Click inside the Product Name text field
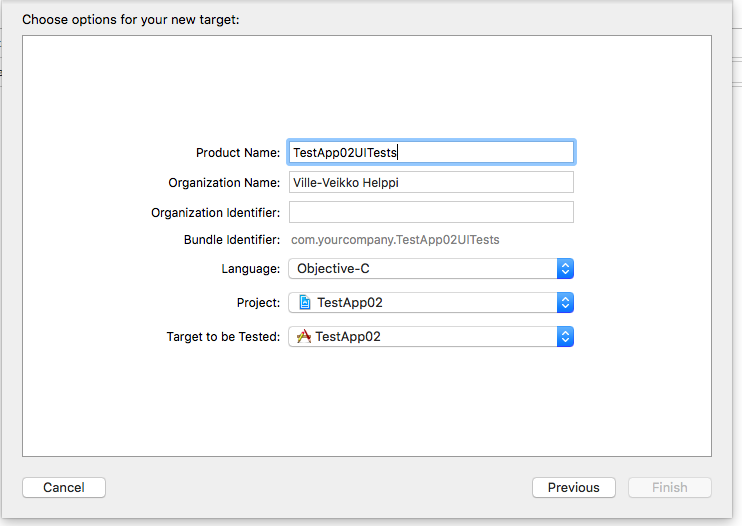Image resolution: width=742 pixels, height=526 pixels. [430, 152]
